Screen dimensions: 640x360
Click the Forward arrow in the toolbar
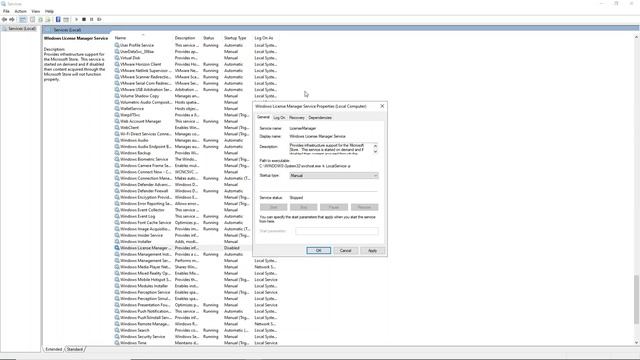(12, 19)
